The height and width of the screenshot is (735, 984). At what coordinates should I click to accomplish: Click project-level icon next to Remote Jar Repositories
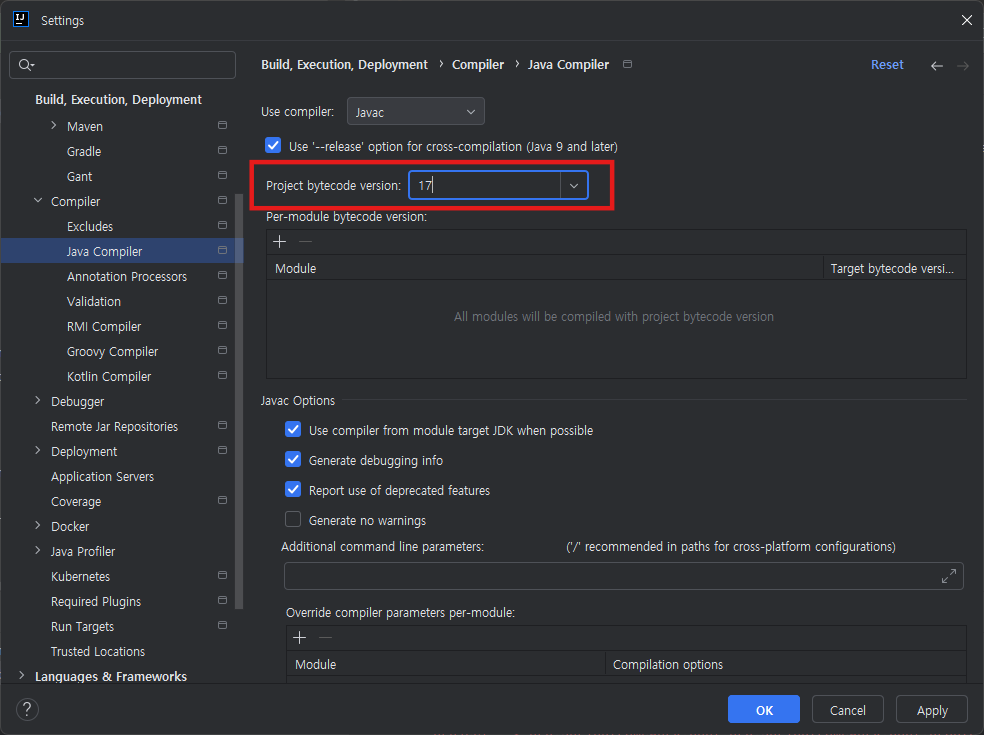point(222,426)
